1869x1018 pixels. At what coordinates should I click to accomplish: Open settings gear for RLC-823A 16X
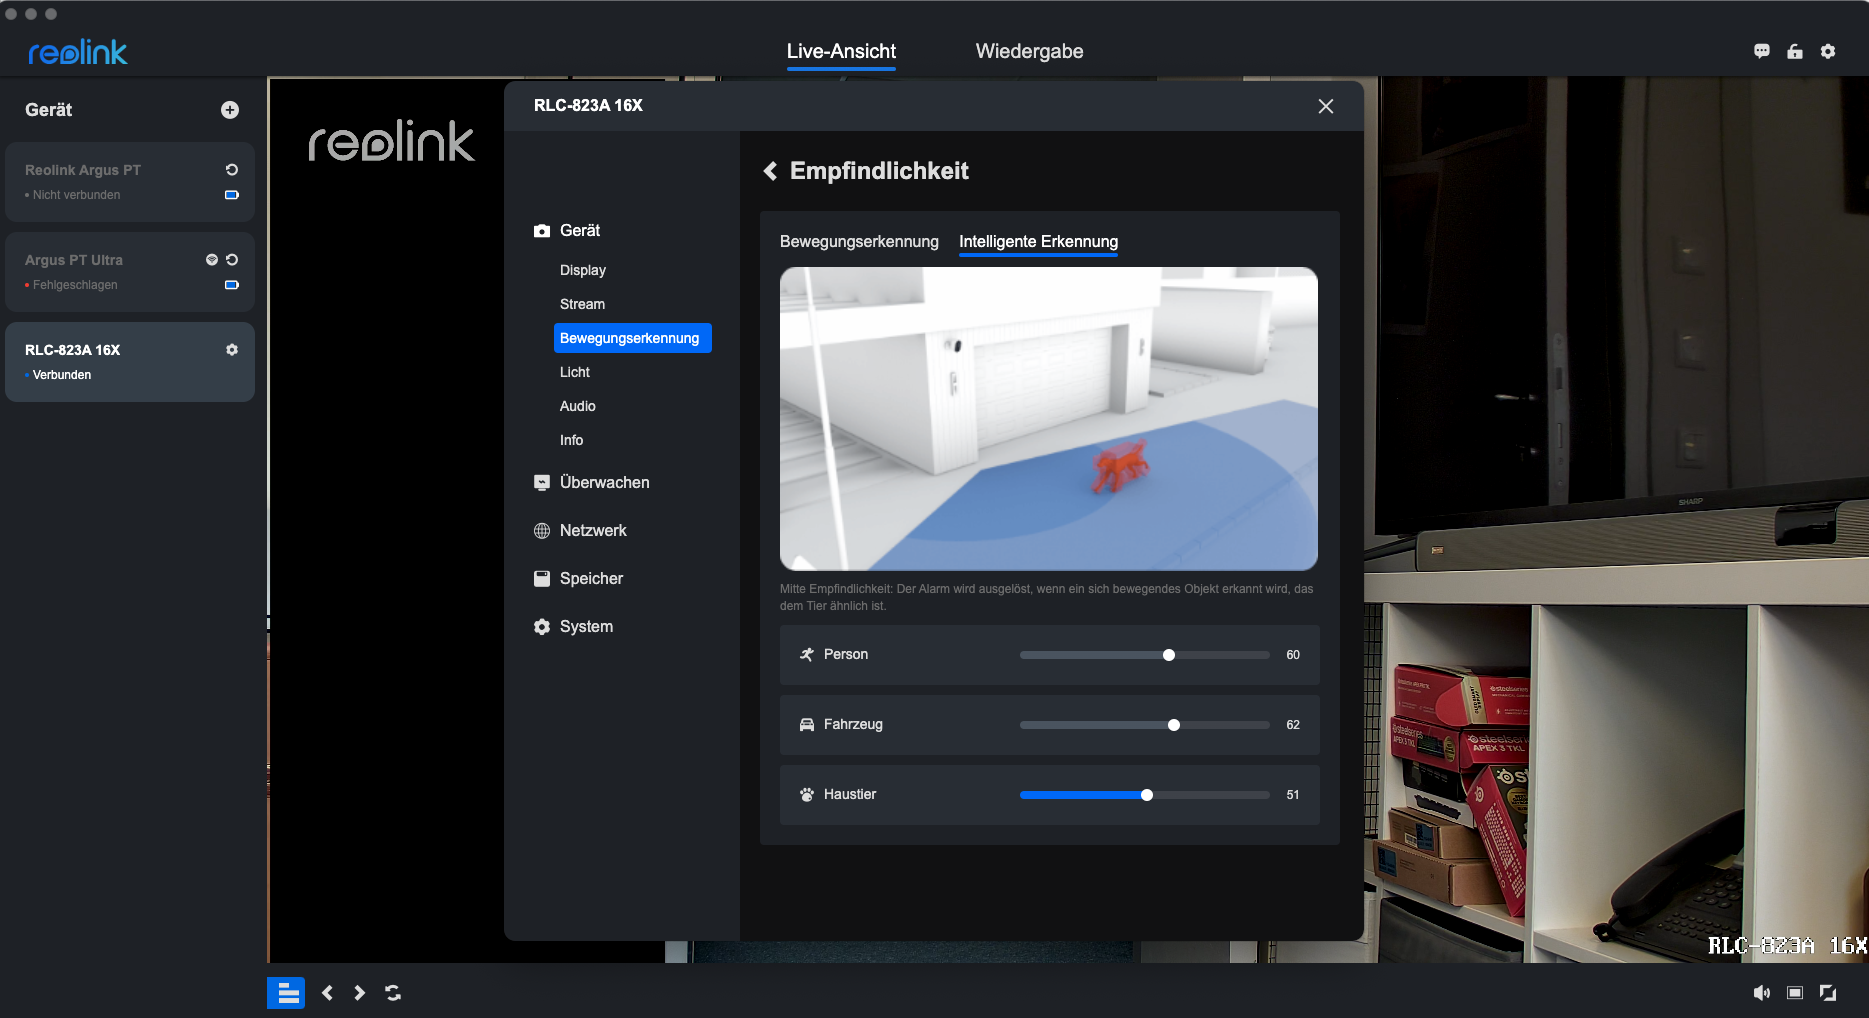pos(232,350)
